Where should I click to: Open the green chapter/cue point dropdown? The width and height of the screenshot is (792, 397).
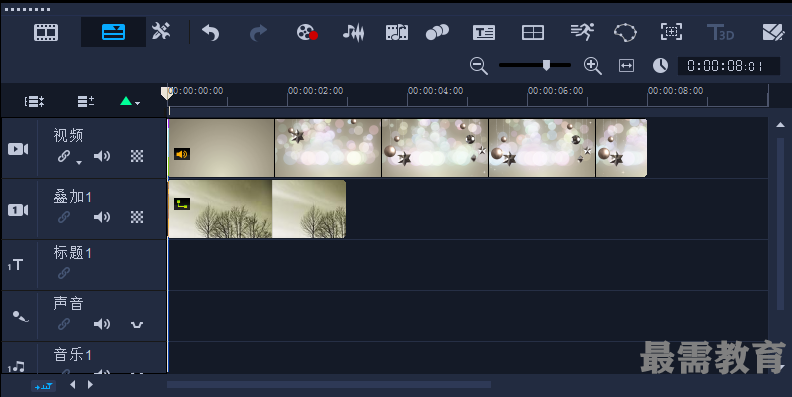pos(130,102)
